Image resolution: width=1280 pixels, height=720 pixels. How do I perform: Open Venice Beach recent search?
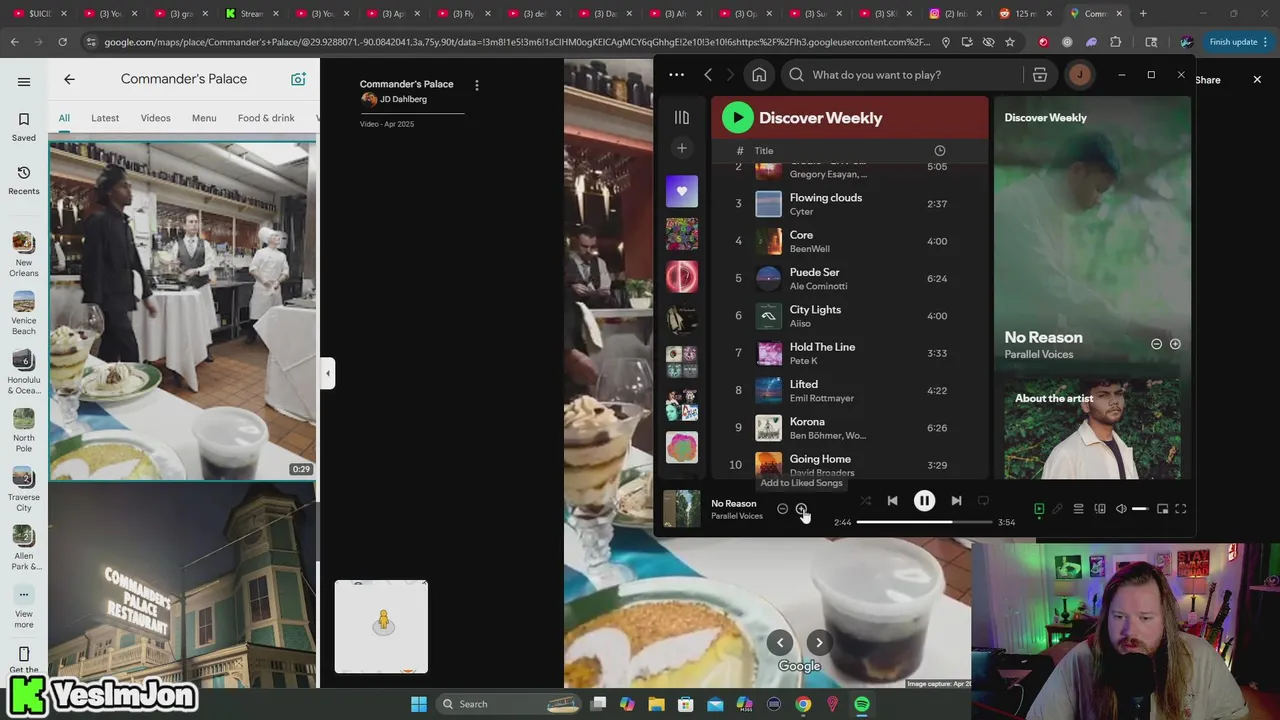24,313
